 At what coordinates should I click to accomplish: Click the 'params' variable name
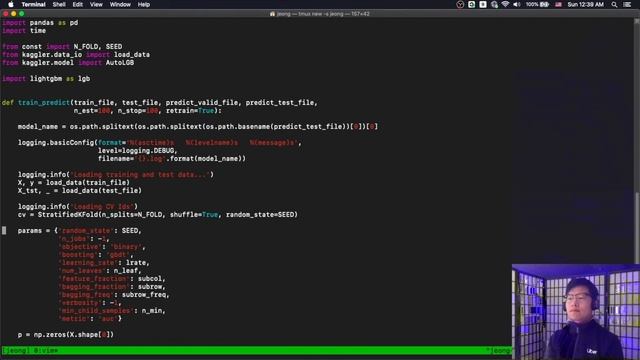point(30,231)
